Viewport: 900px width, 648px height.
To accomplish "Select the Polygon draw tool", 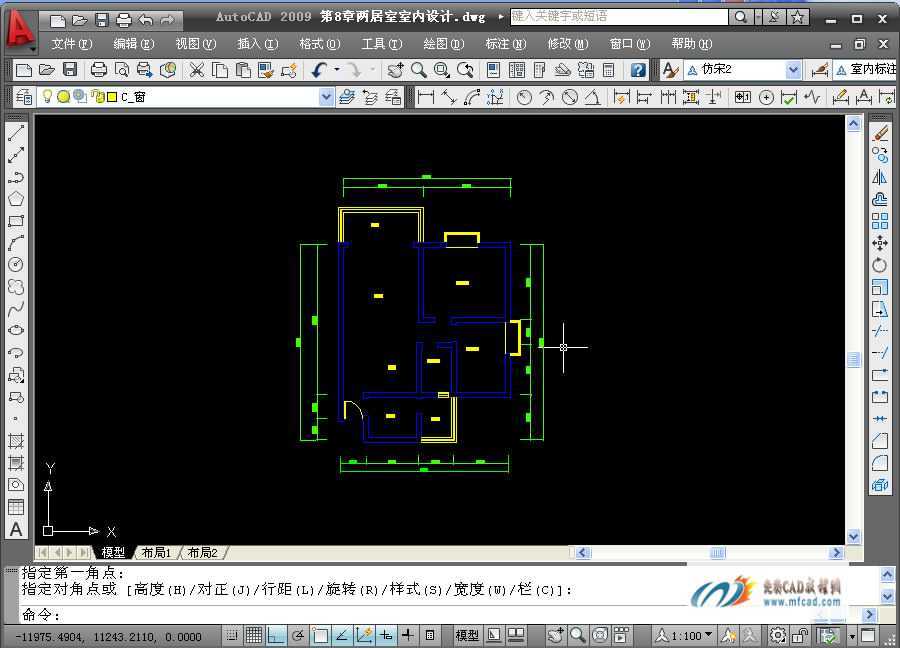I will coord(16,199).
